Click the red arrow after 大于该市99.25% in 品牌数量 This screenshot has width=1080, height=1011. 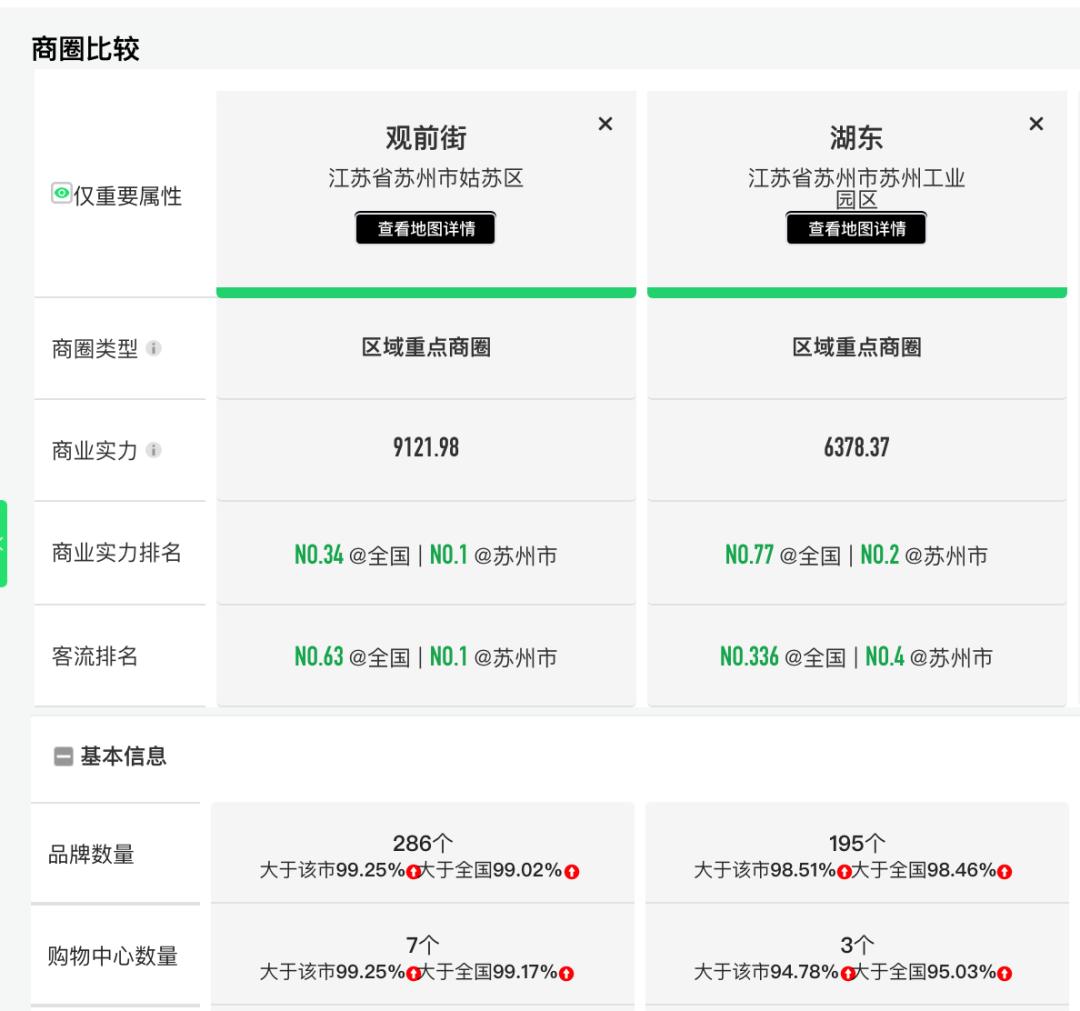click(413, 872)
